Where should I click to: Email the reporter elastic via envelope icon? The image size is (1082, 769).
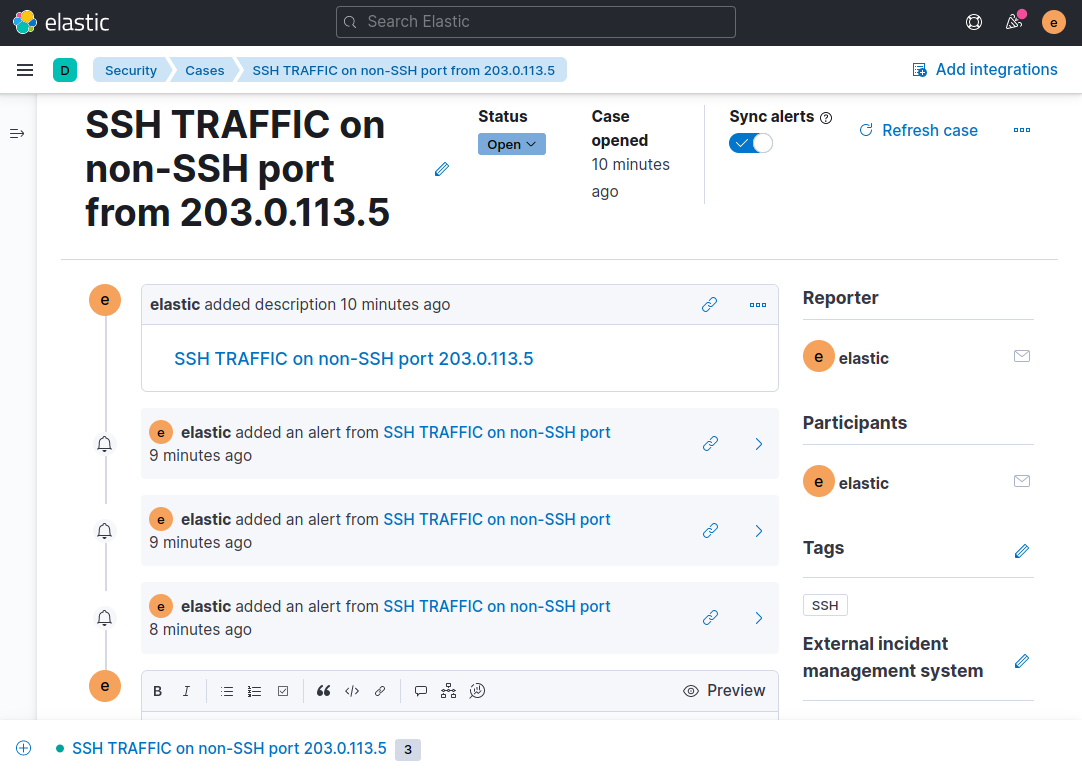(1022, 356)
